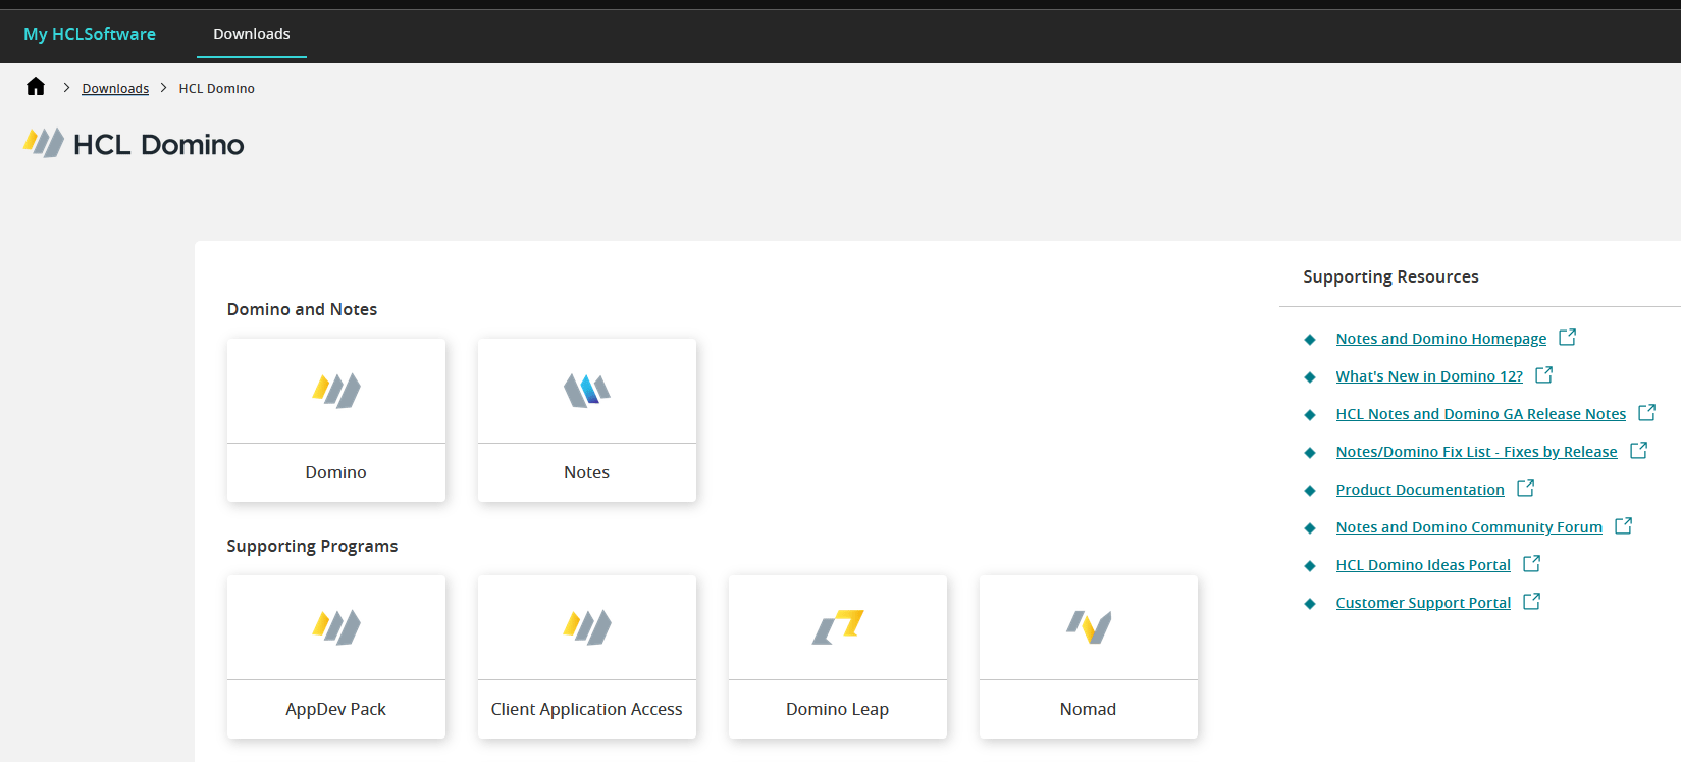The height and width of the screenshot is (762, 1681).
Task: Open the Nomad tile icon
Action: [1088, 627]
